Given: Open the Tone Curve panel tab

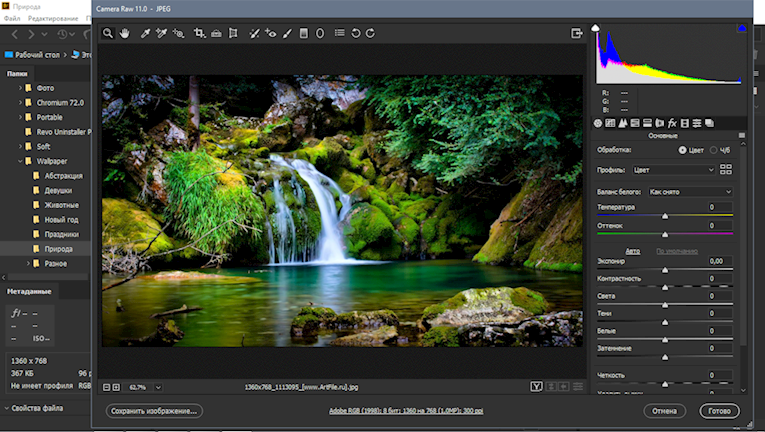Looking at the screenshot, I should click(x=610, y=123).
